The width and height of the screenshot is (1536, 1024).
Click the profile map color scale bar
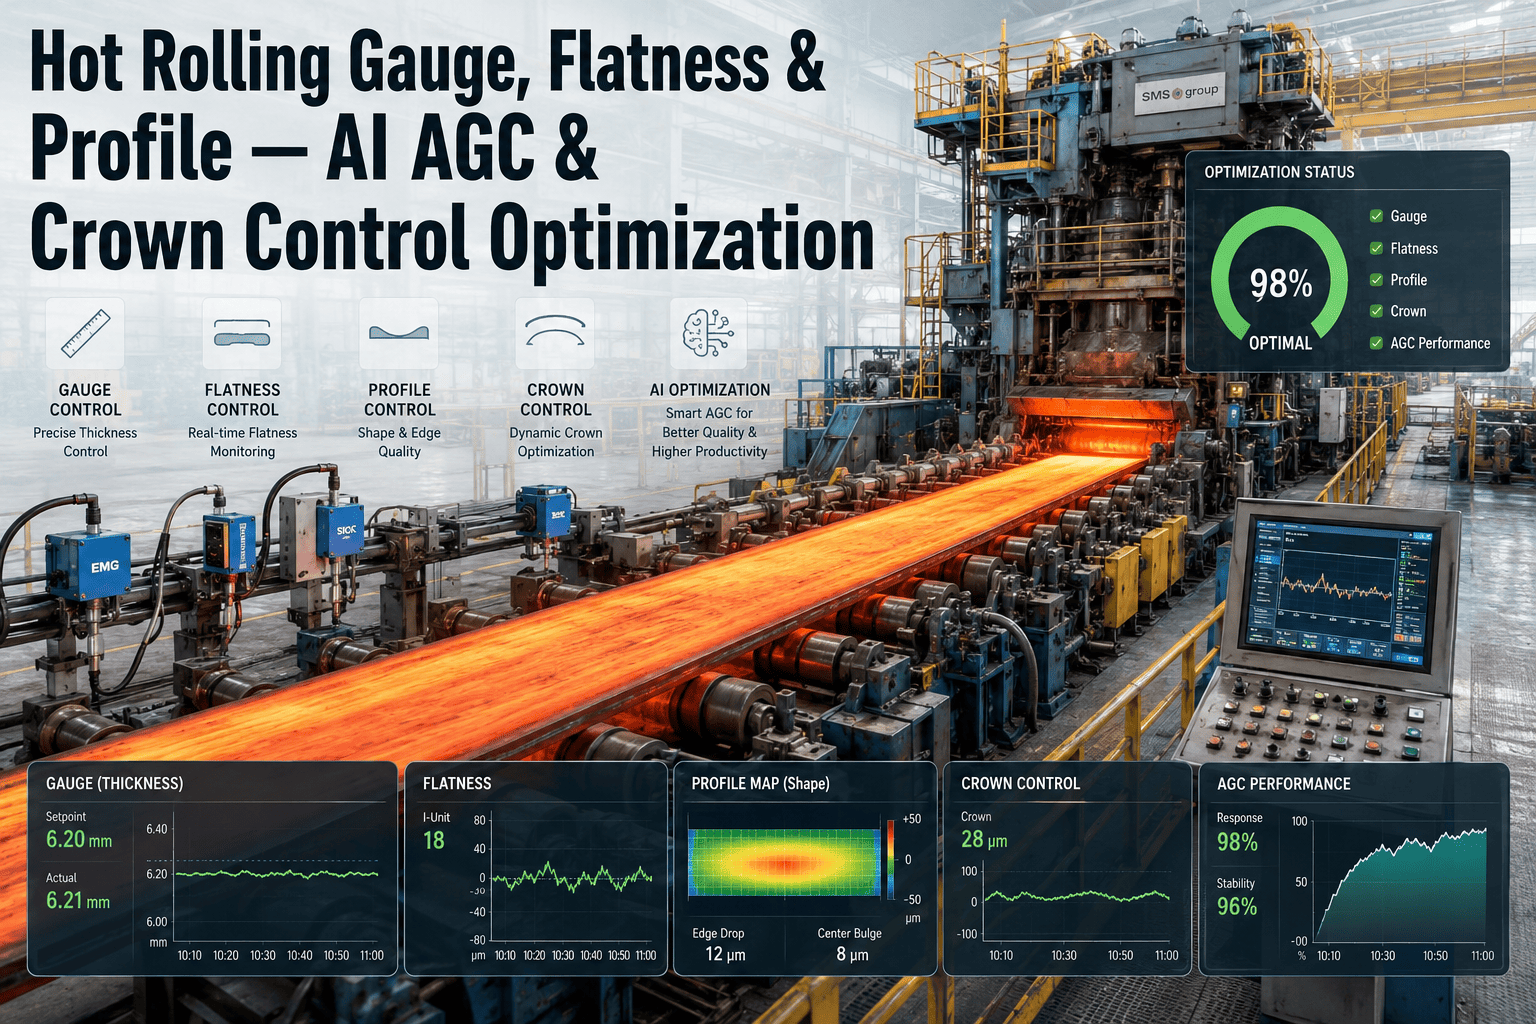890,859
